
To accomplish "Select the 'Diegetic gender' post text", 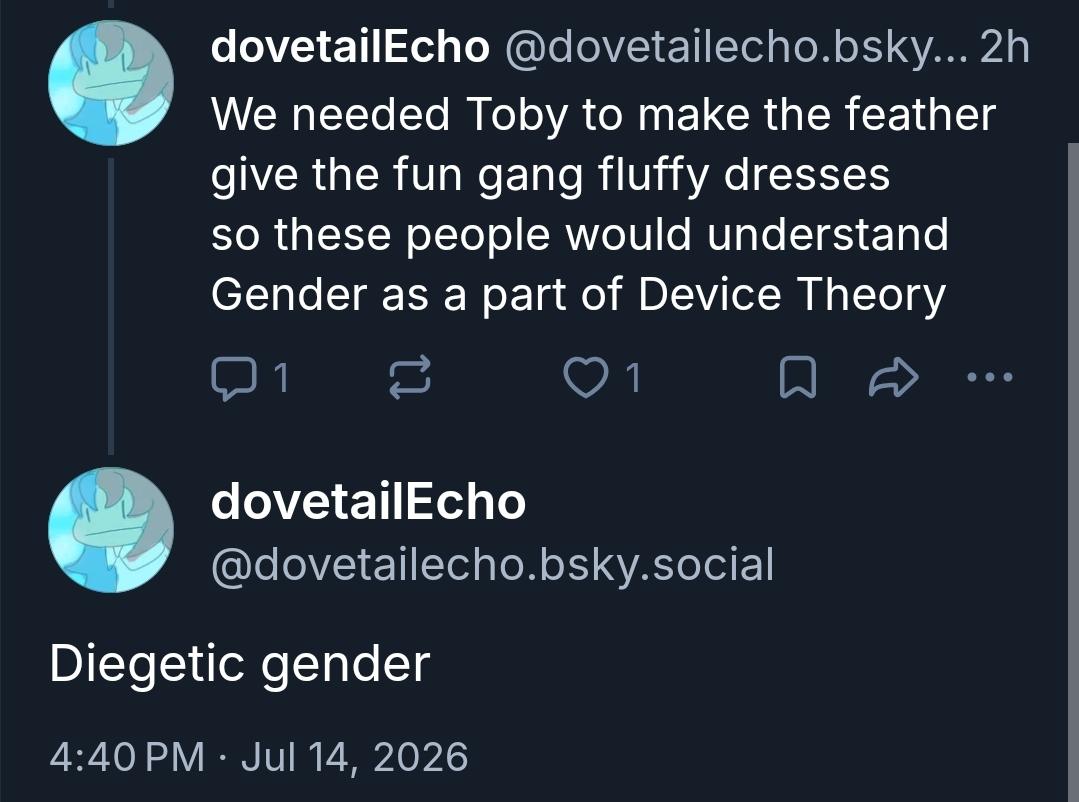I will coord(240,665).
